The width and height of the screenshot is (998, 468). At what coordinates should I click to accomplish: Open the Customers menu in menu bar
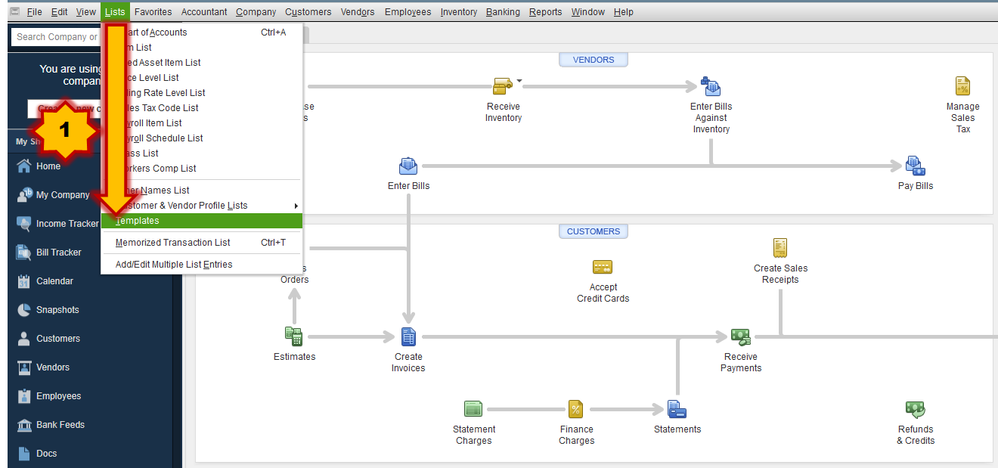(308, 11)
